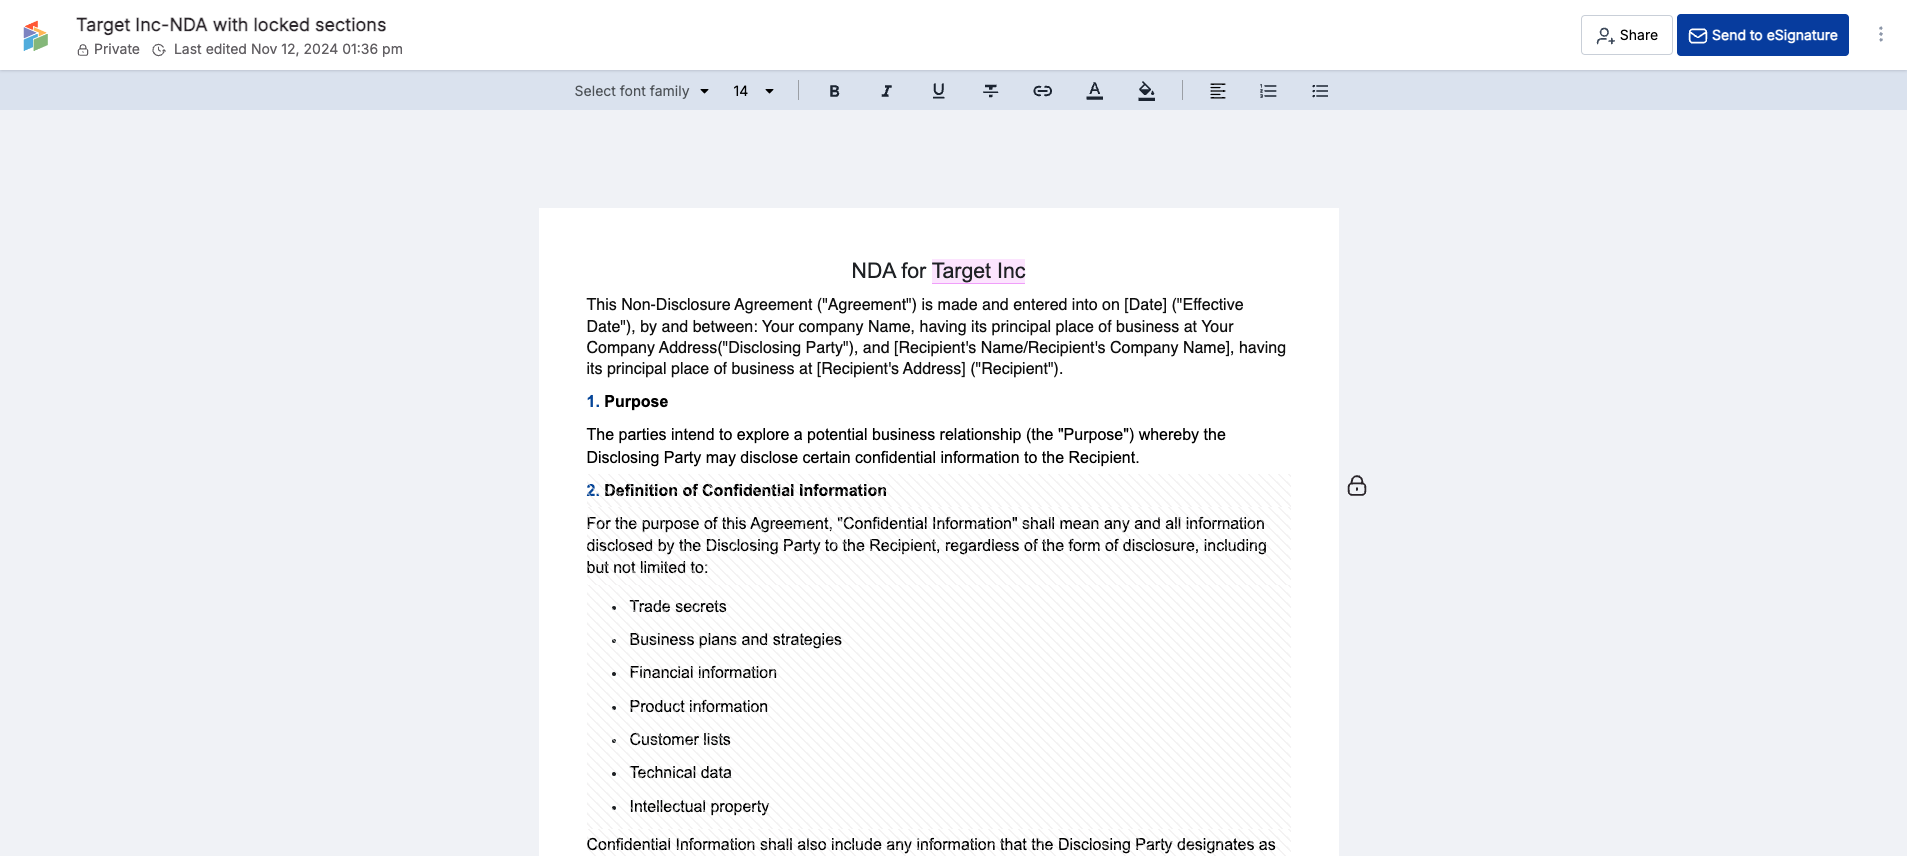Image resolution: width=1907 pixels, height=856 pixels.
Task: Click 'Business plans and strategies' bullet
Action: 735,640
